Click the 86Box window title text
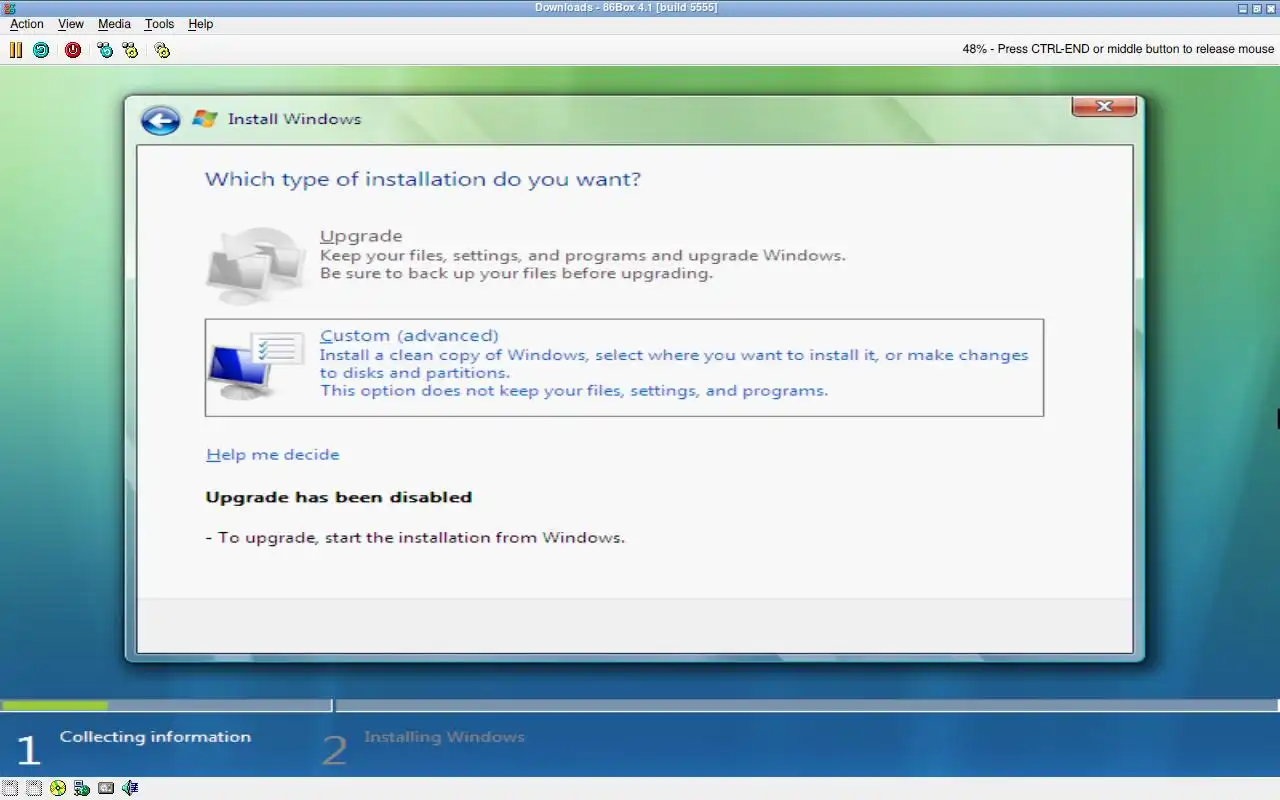The width and height of the screenshot is (1280, 800). tap(626, 8)
